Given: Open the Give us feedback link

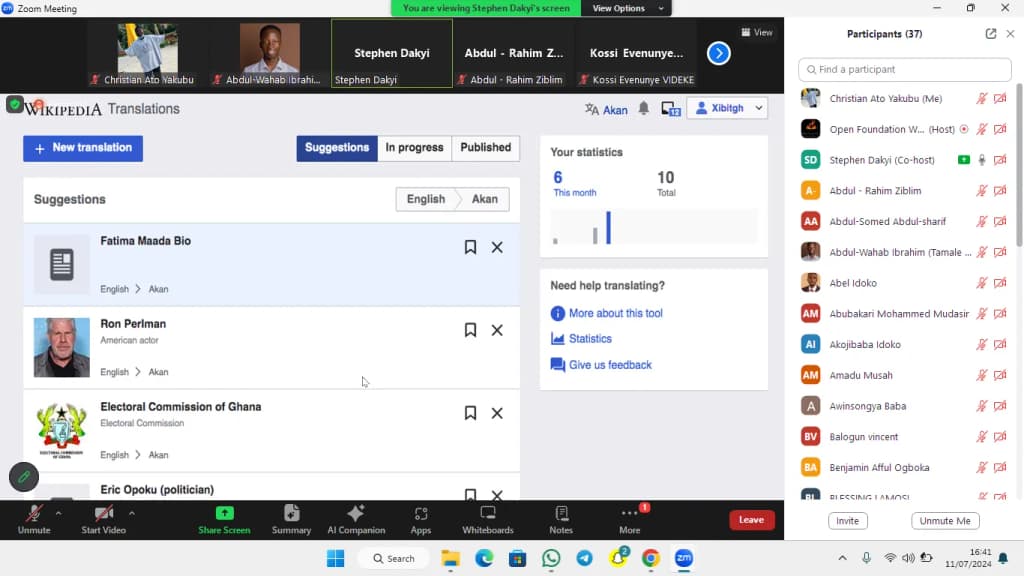Looking at the screenshot, I should (610, 364).
